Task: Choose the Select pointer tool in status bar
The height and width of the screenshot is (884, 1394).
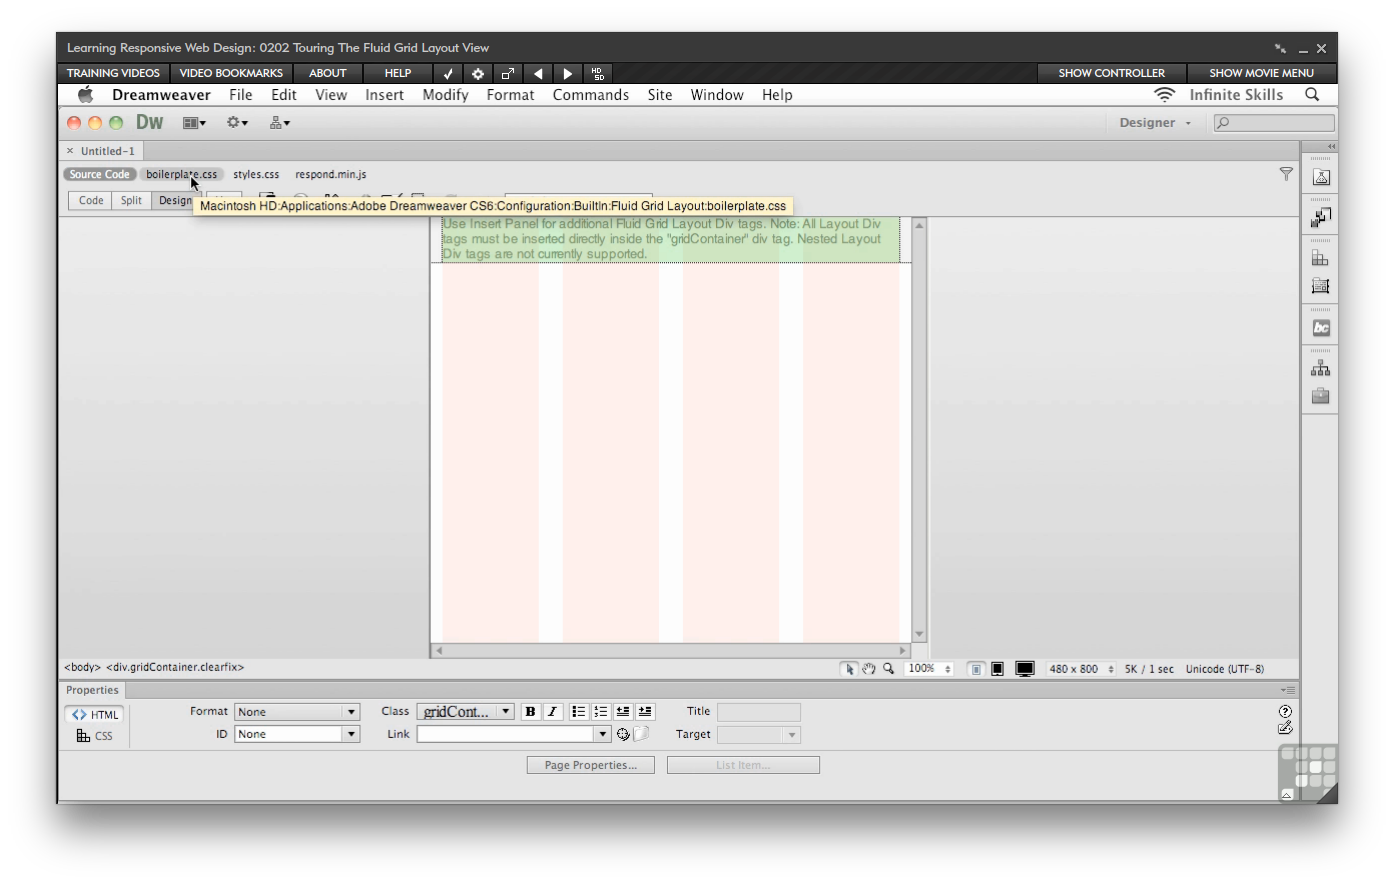Action: click(850, 669)
